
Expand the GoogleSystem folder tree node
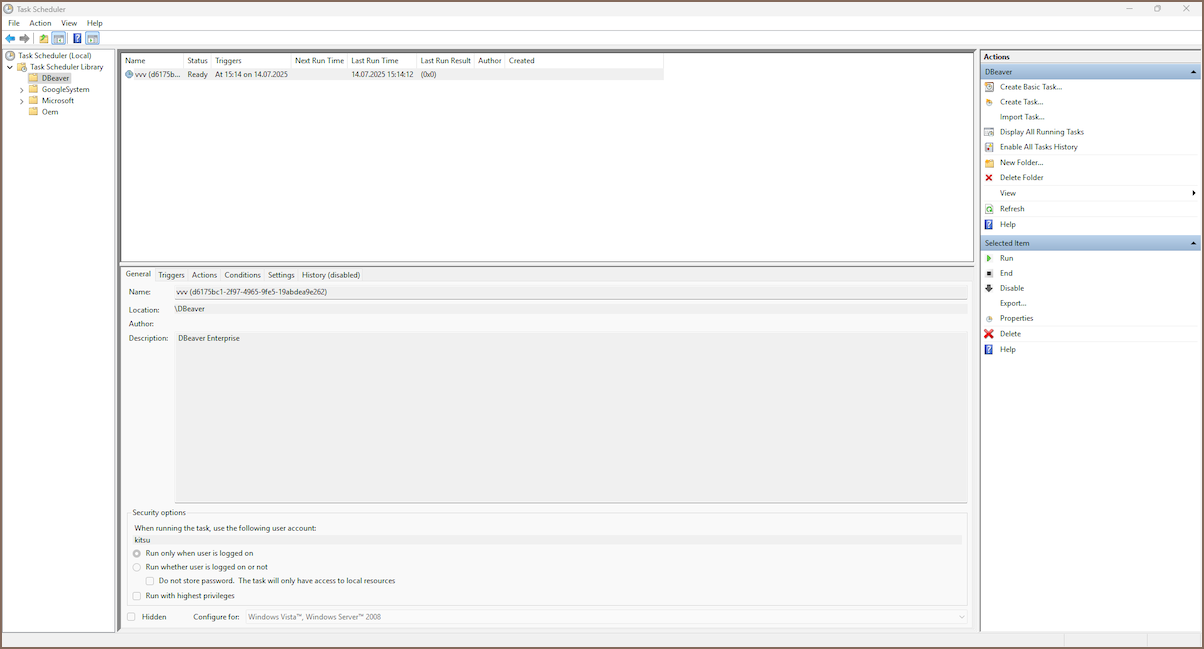22,90
